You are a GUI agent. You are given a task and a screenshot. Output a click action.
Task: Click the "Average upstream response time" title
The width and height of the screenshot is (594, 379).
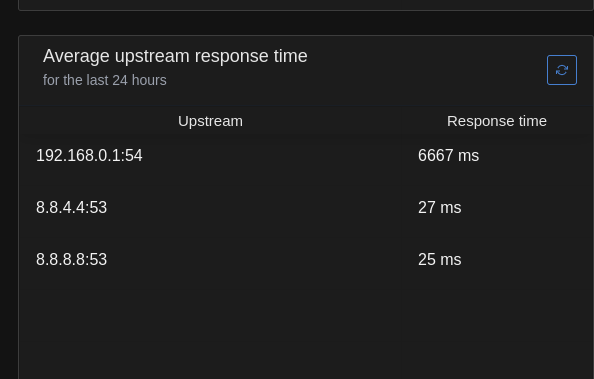coord(175,56)
